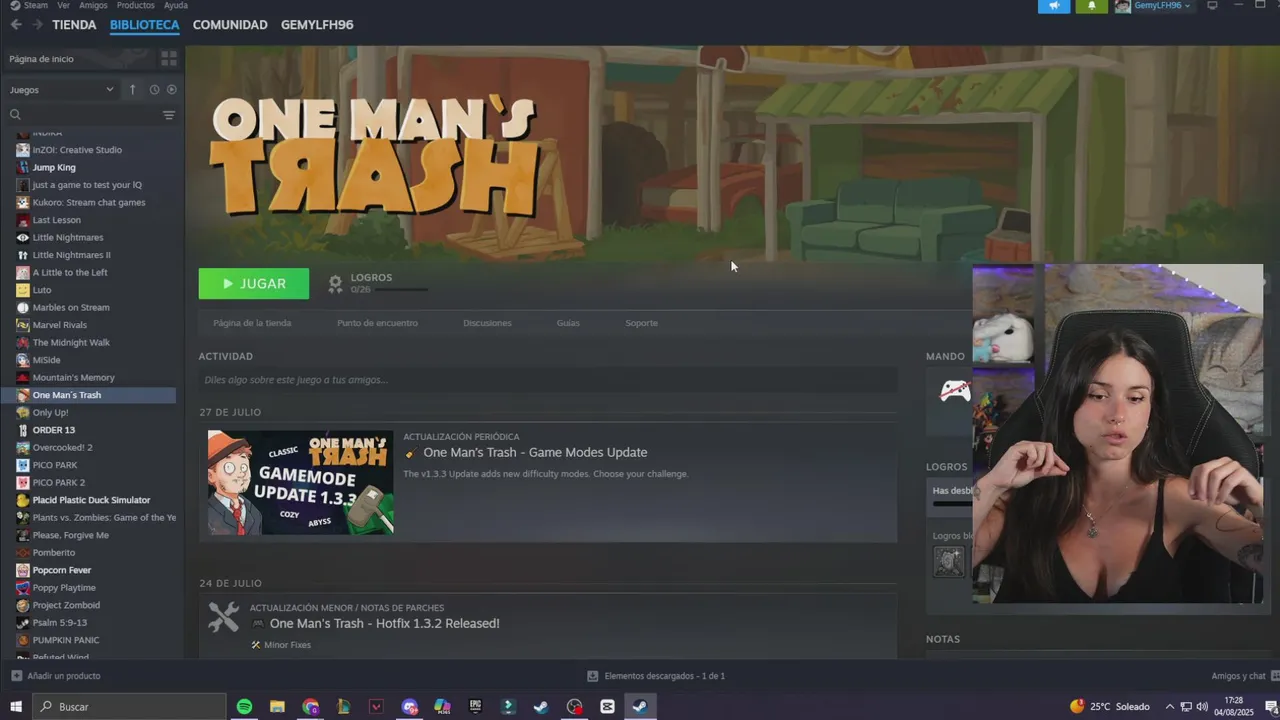Click the sort upward arrow in library
The image size is (1280, 720).
point(132,90)
